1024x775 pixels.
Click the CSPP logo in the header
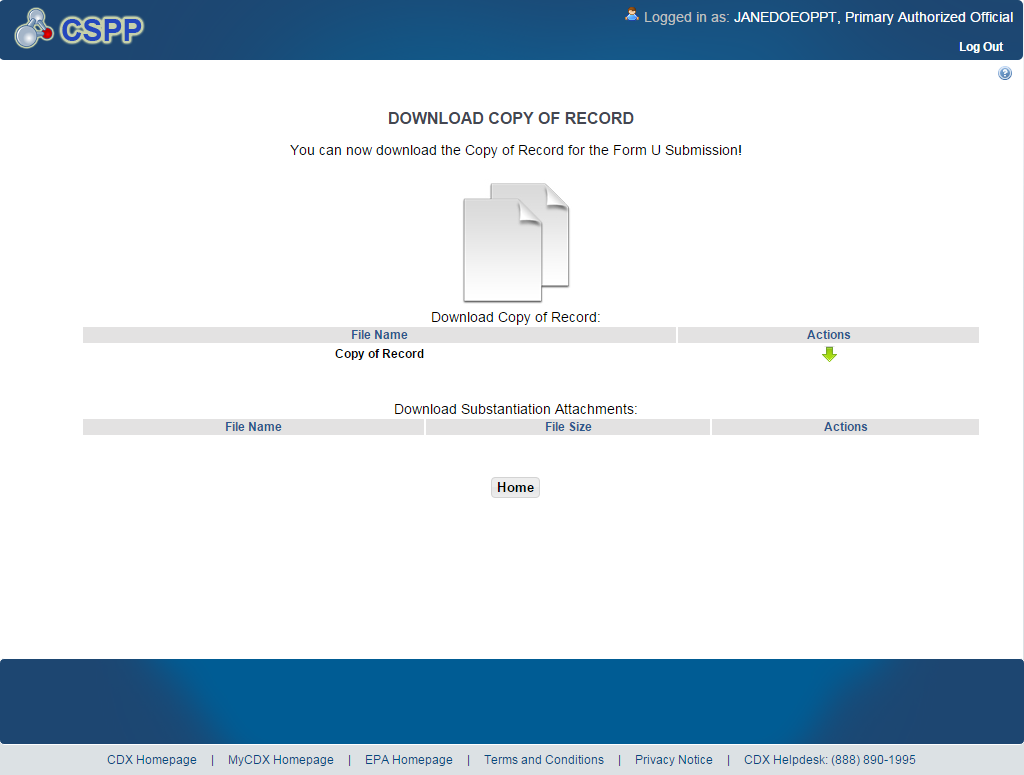[x=79, y=29]
